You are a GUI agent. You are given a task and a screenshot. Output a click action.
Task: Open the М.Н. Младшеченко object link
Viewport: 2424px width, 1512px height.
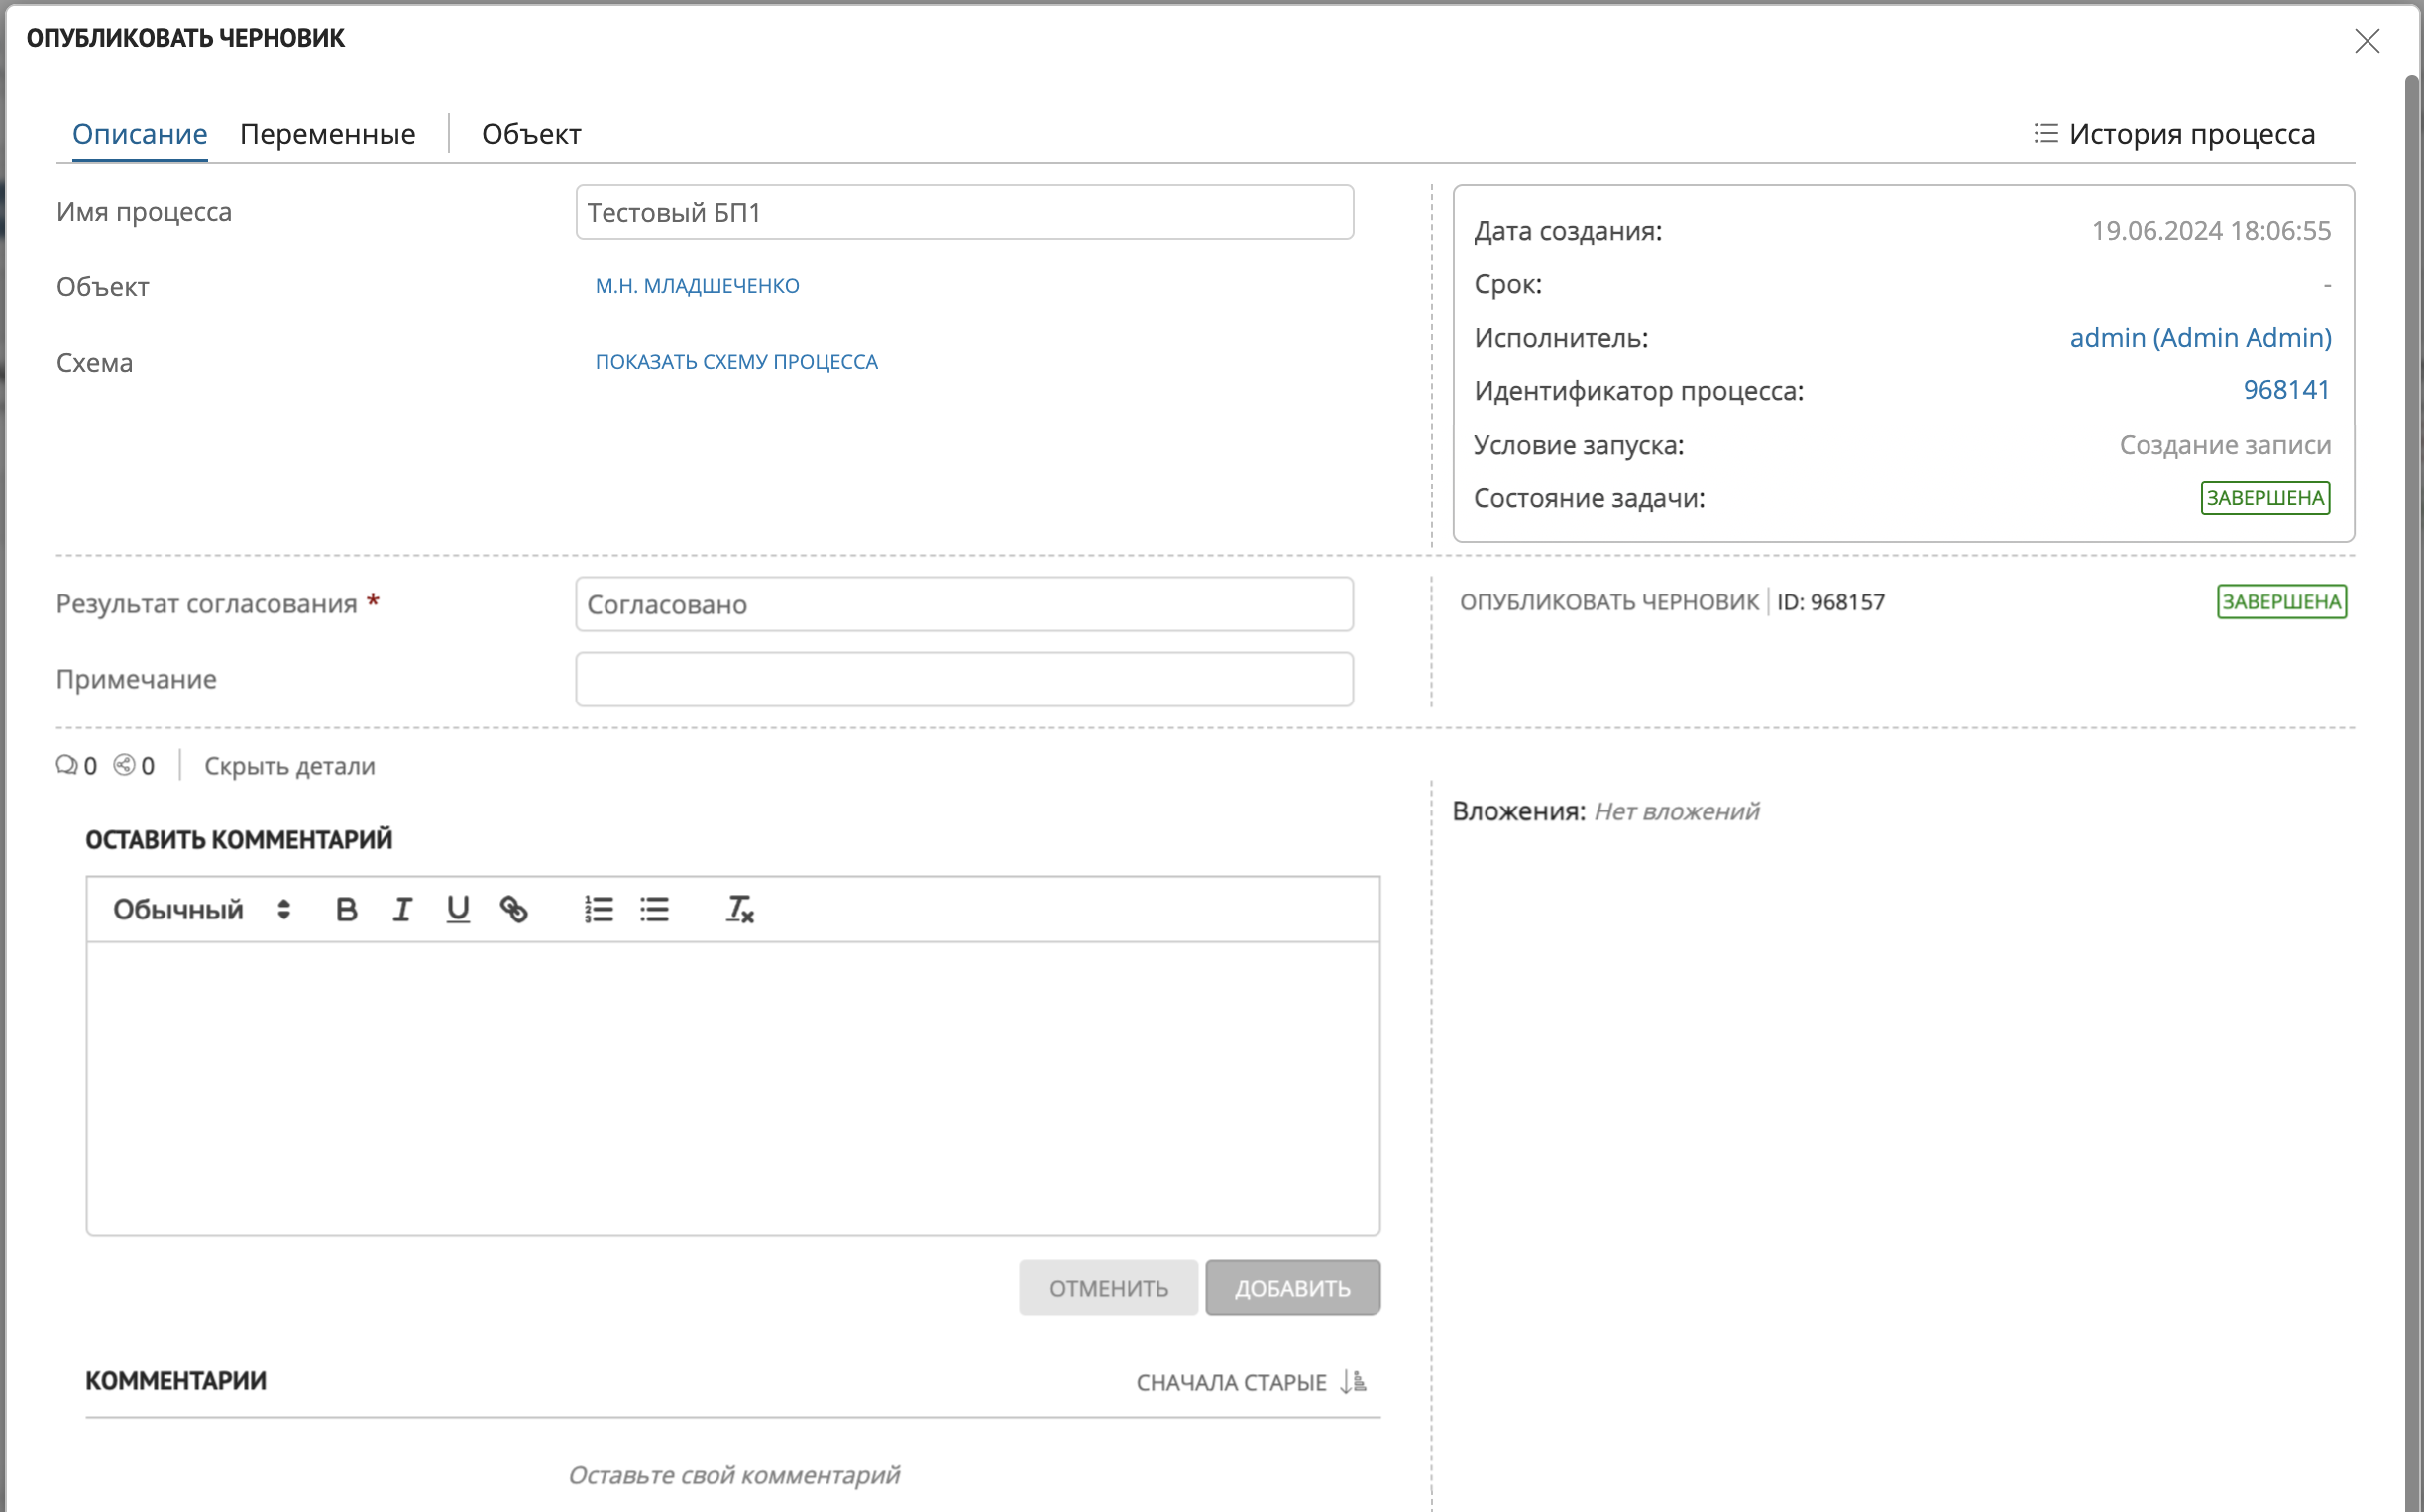point(697,287)
